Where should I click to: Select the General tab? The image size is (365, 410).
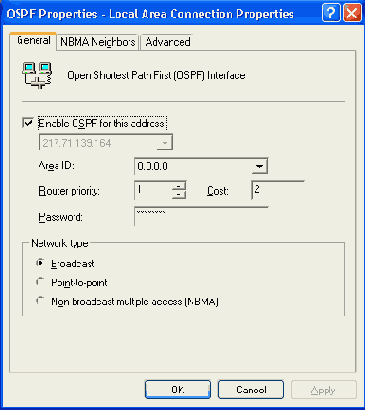pyautogui.click(x=33, y=41)
